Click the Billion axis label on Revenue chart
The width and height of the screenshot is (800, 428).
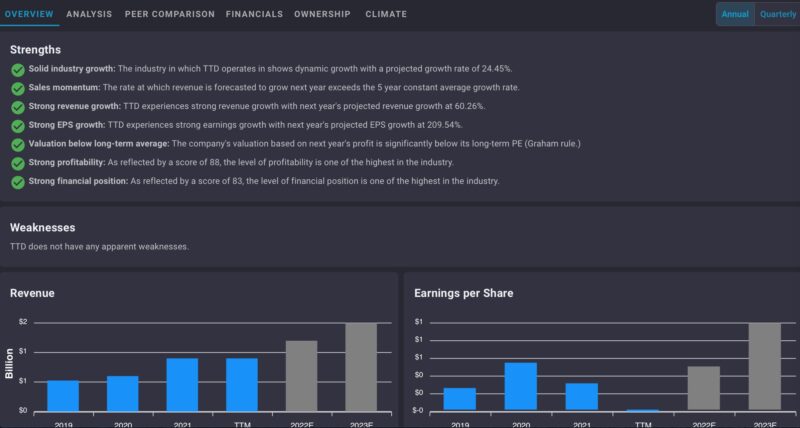9,363
